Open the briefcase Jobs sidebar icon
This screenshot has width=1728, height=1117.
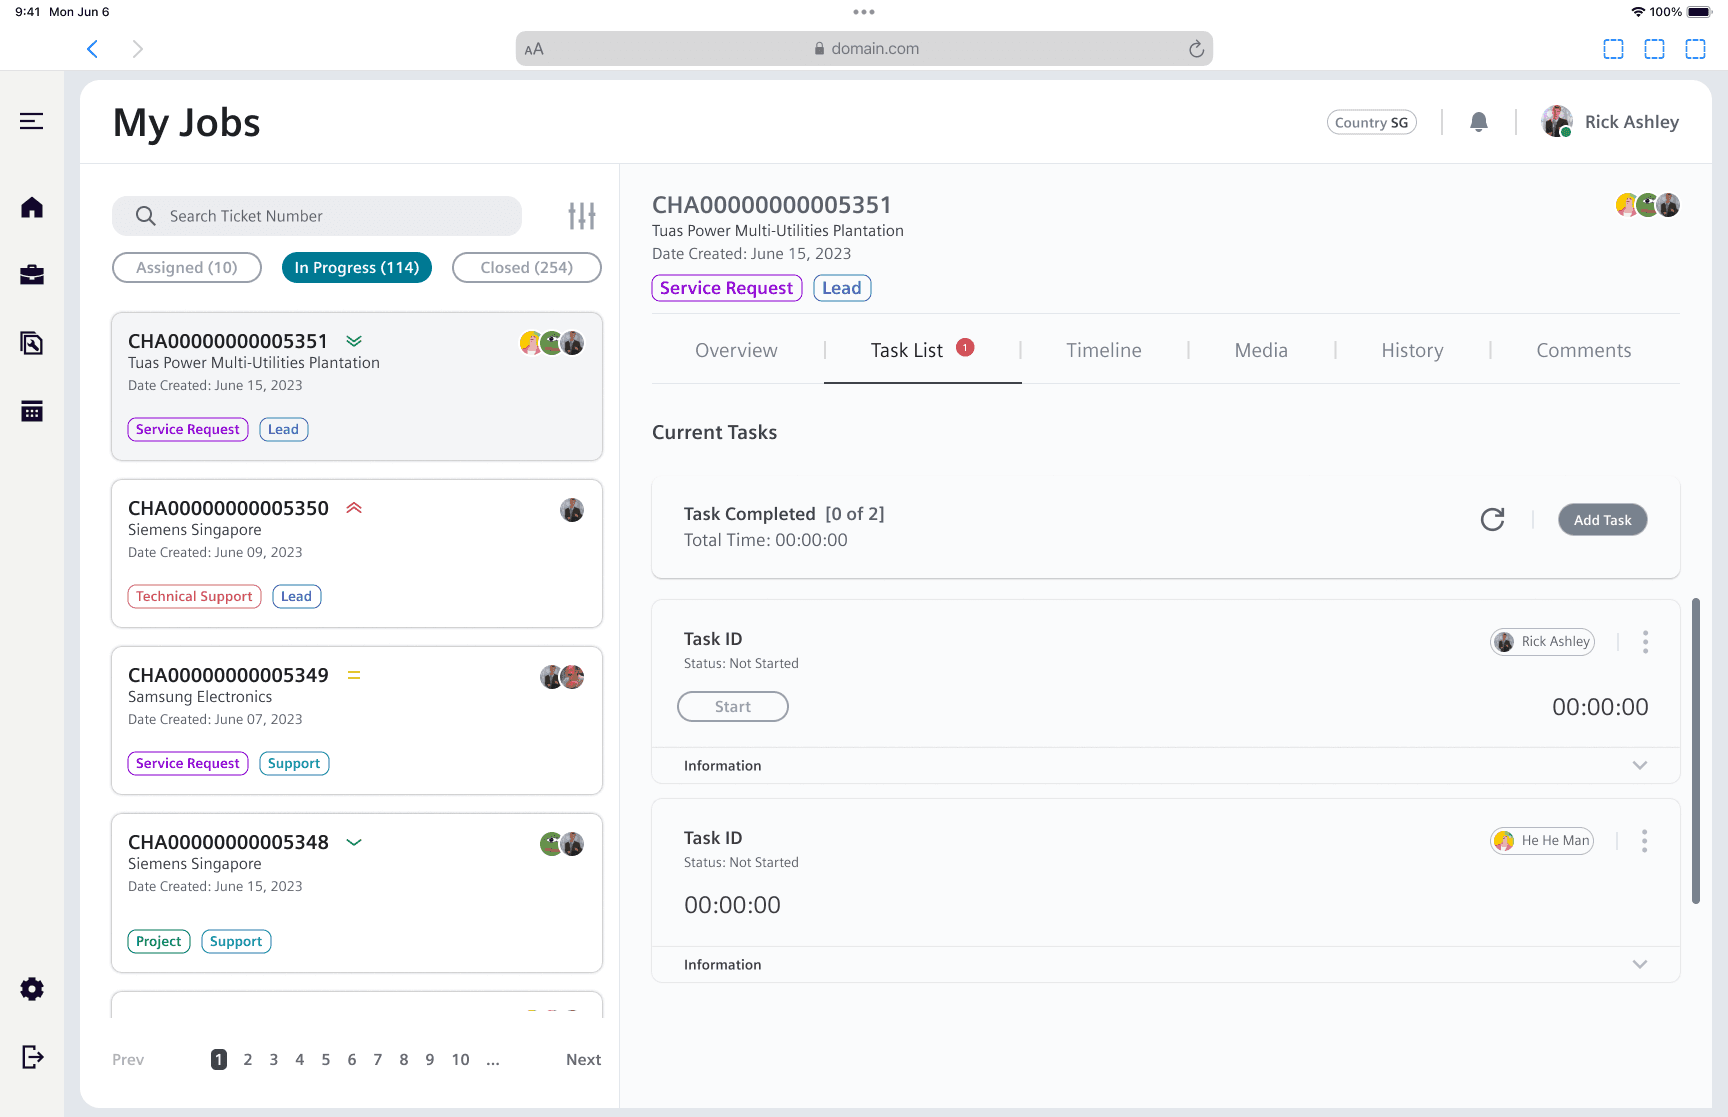point(32,275)
